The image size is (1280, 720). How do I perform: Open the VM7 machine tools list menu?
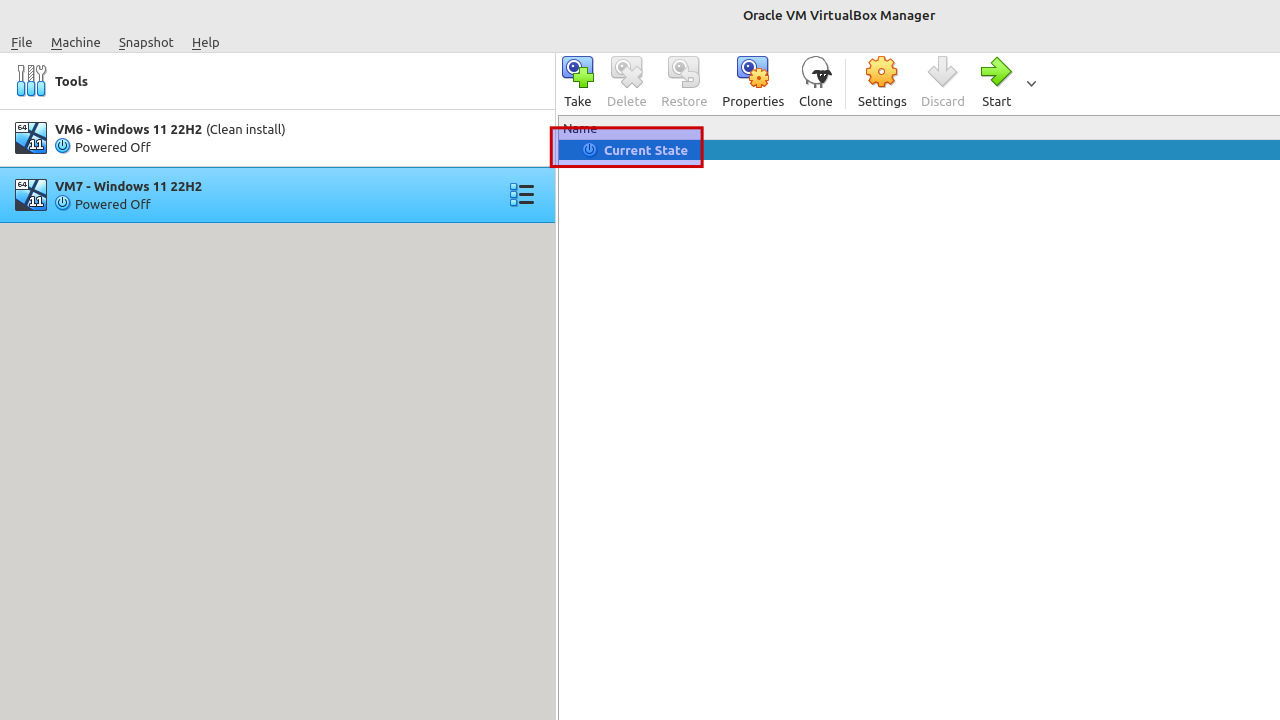(x=522, y=194)
